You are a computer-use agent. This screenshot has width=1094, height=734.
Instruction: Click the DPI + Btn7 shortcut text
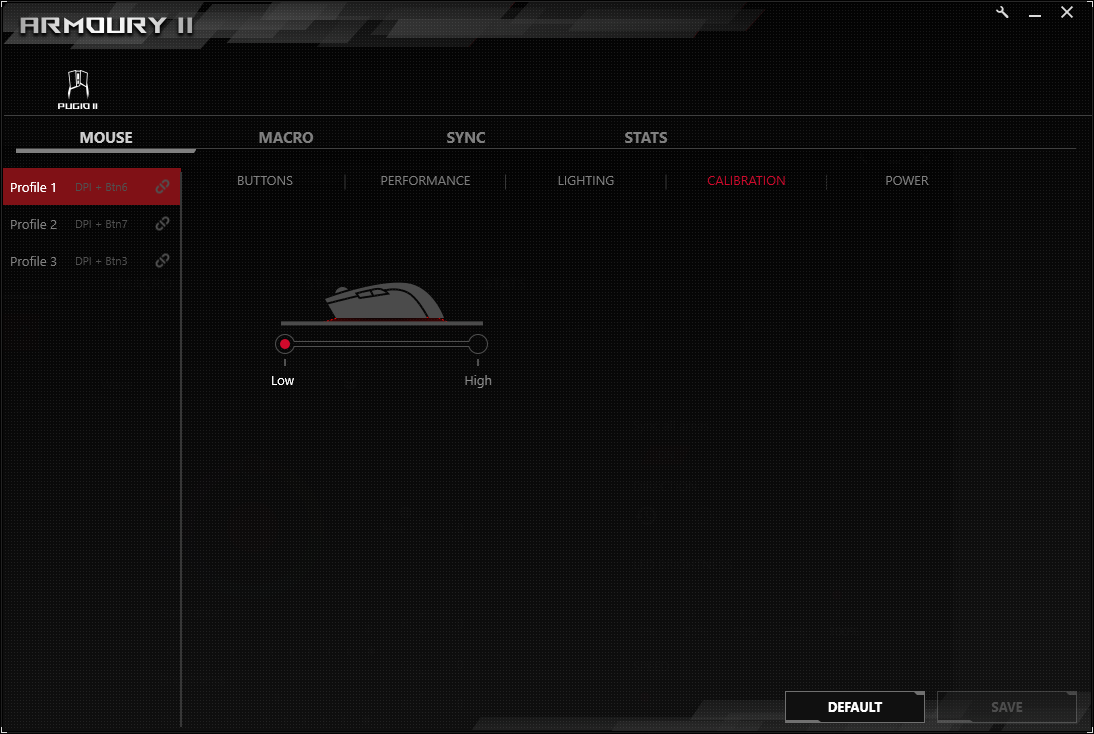[x=101, y=224]
